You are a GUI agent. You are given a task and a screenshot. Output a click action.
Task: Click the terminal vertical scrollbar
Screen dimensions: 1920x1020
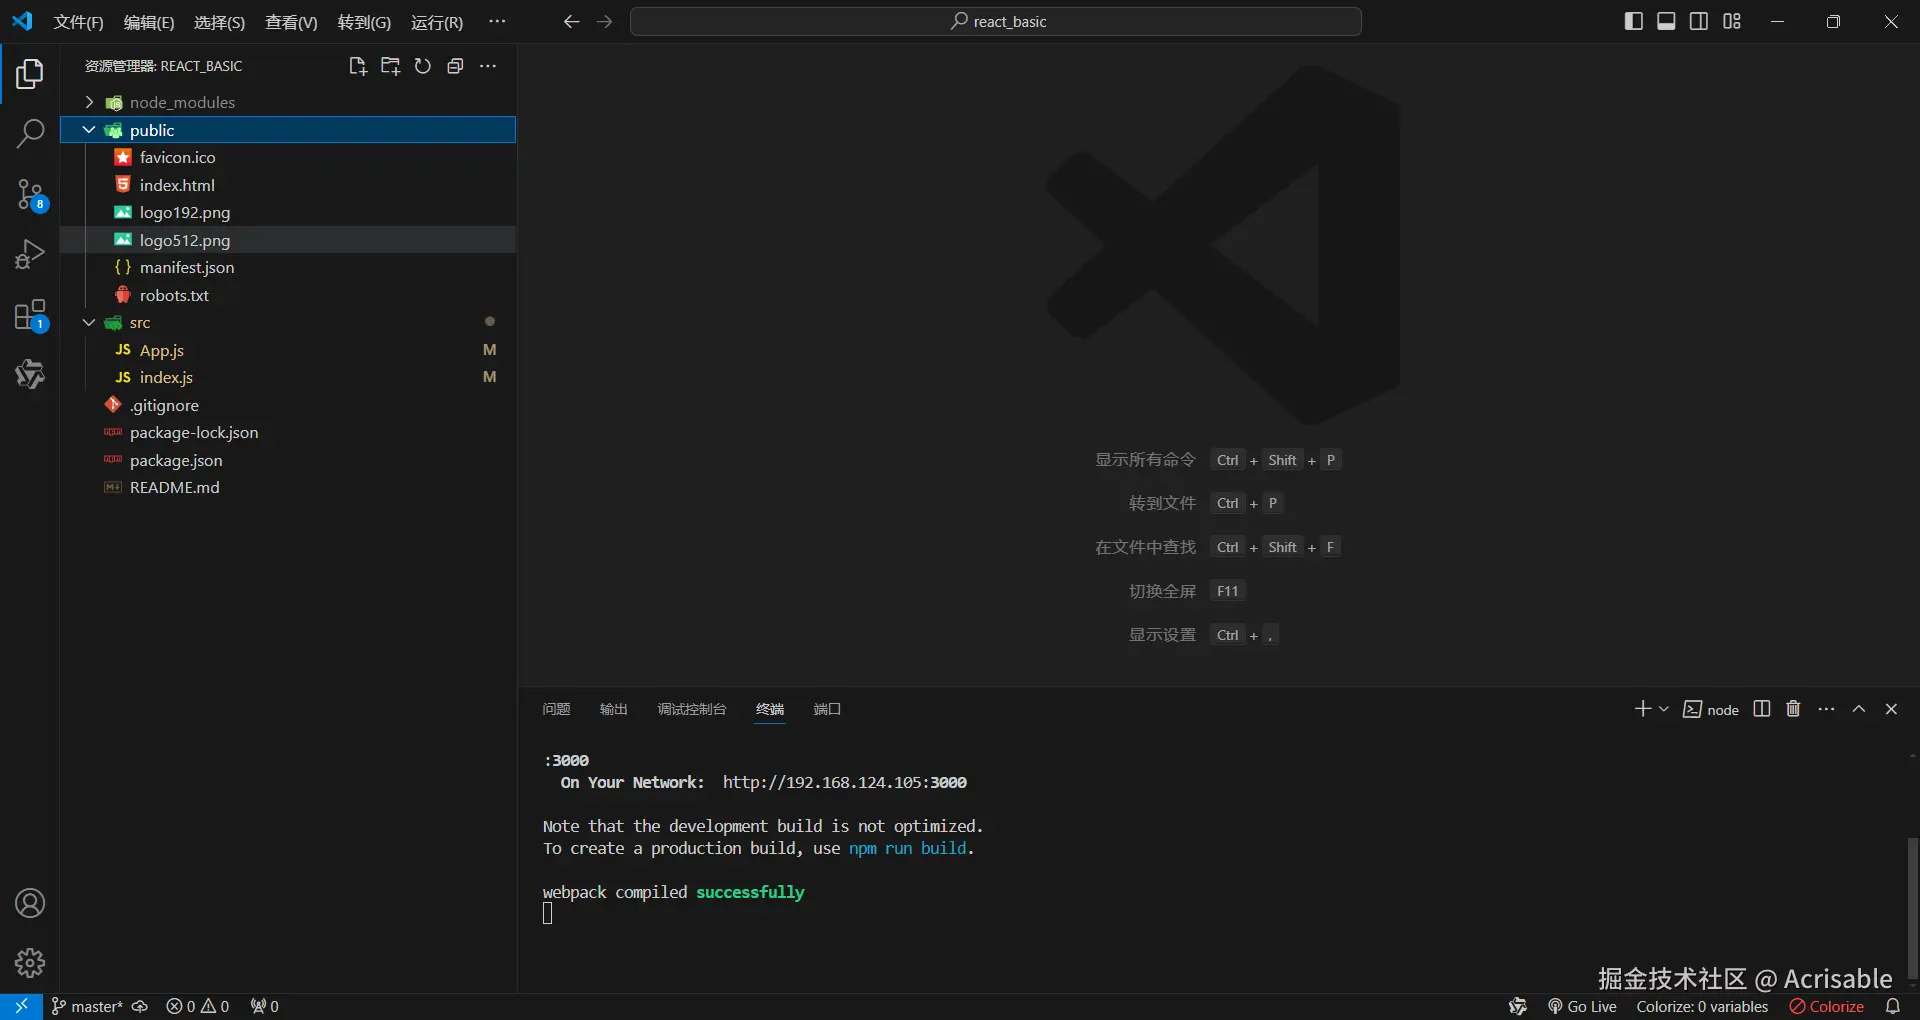[x=1912, y=908]
